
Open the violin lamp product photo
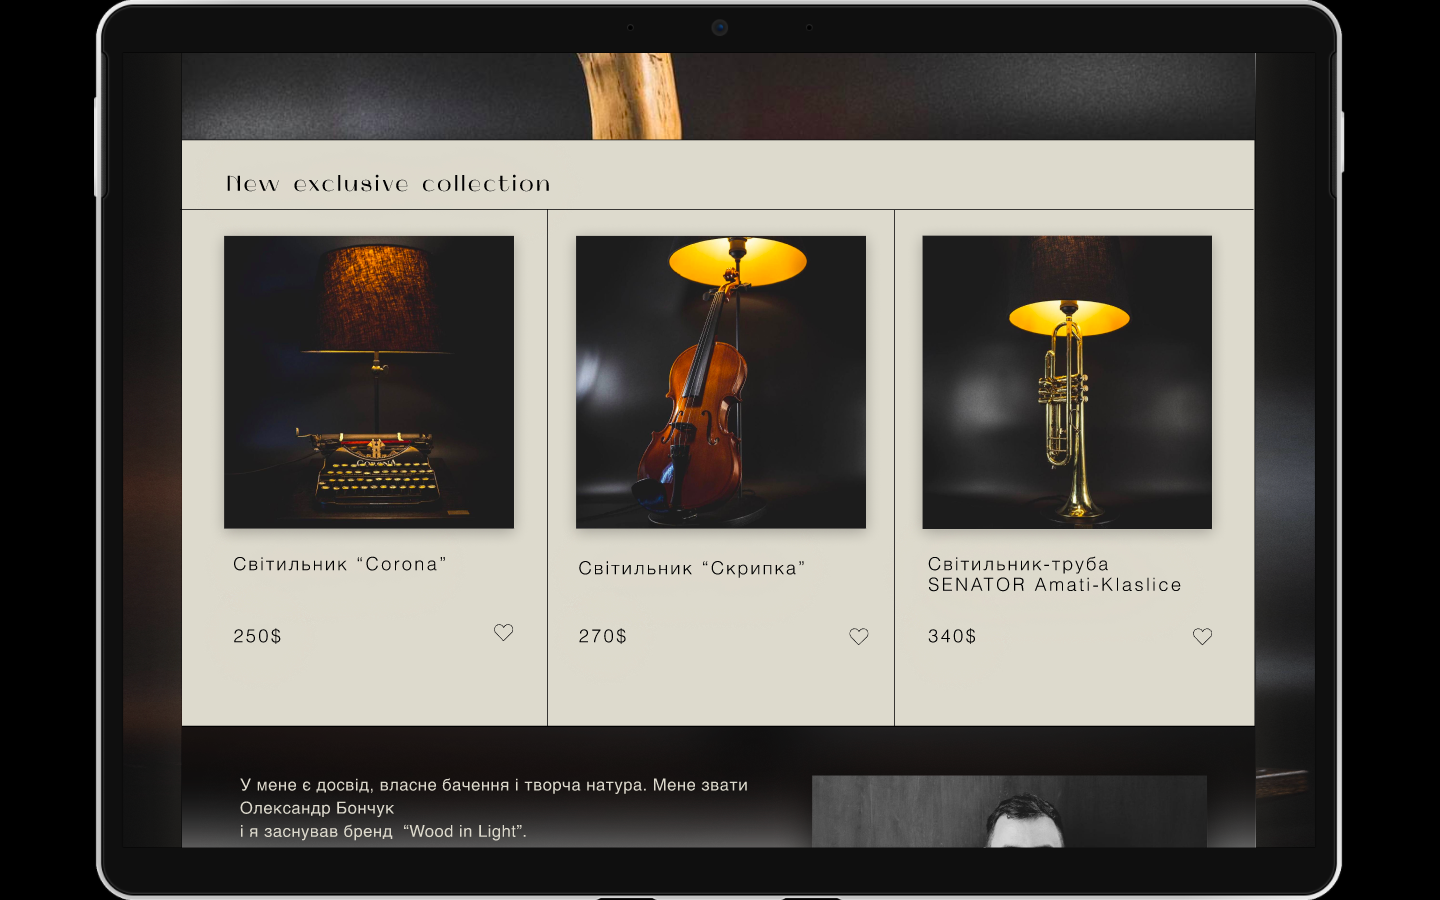click(721, 382)
